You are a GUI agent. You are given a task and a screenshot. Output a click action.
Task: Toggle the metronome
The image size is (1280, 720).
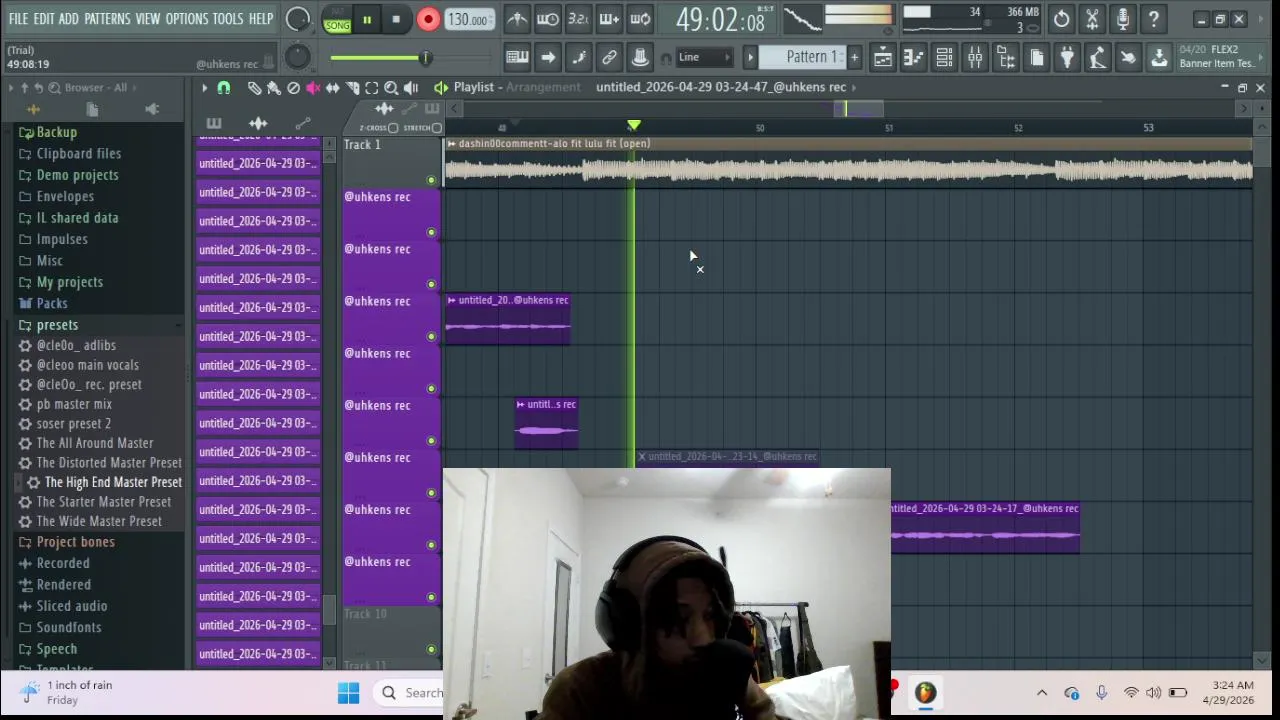pyautogui.click(x=517, y=19)
